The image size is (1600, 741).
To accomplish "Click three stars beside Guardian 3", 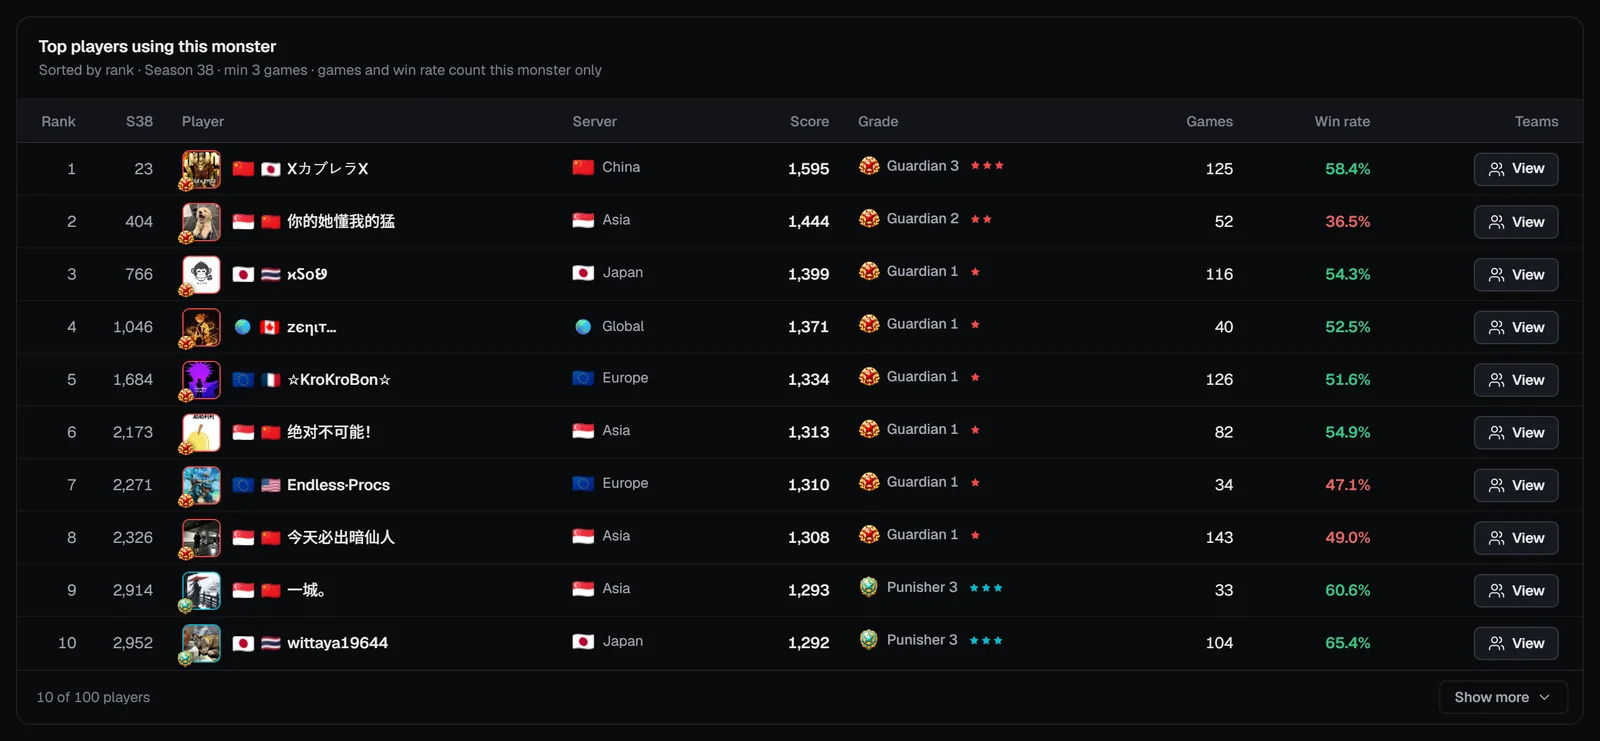I will click(987, 166).
